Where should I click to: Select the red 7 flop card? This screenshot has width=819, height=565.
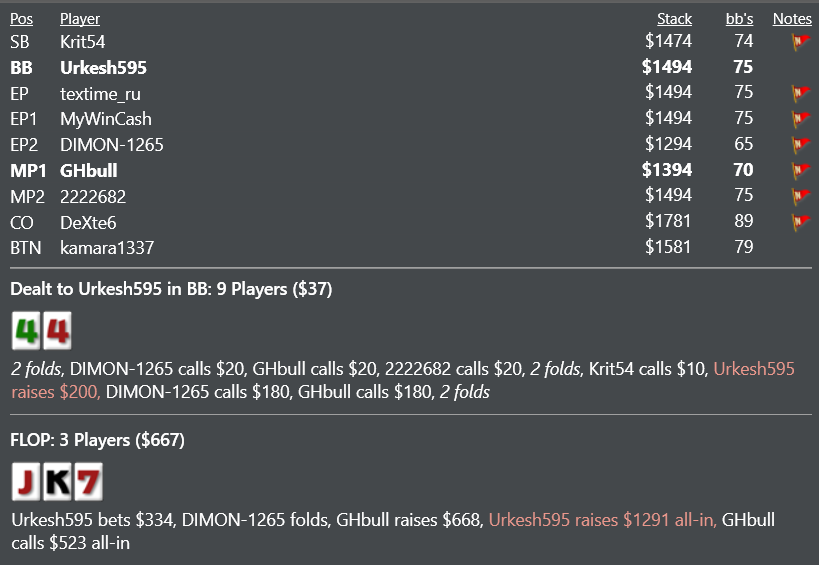(x=89, y=481)
